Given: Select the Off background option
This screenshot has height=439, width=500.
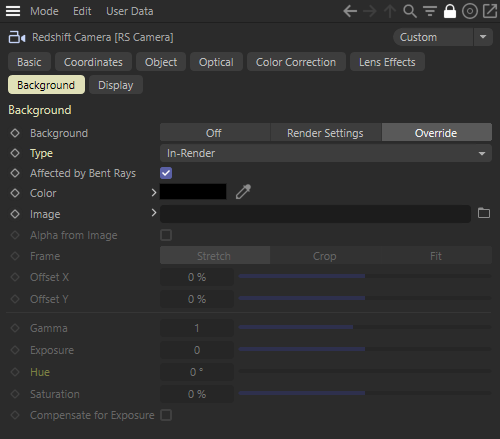Looking at the screenshot, I should 215,133.
